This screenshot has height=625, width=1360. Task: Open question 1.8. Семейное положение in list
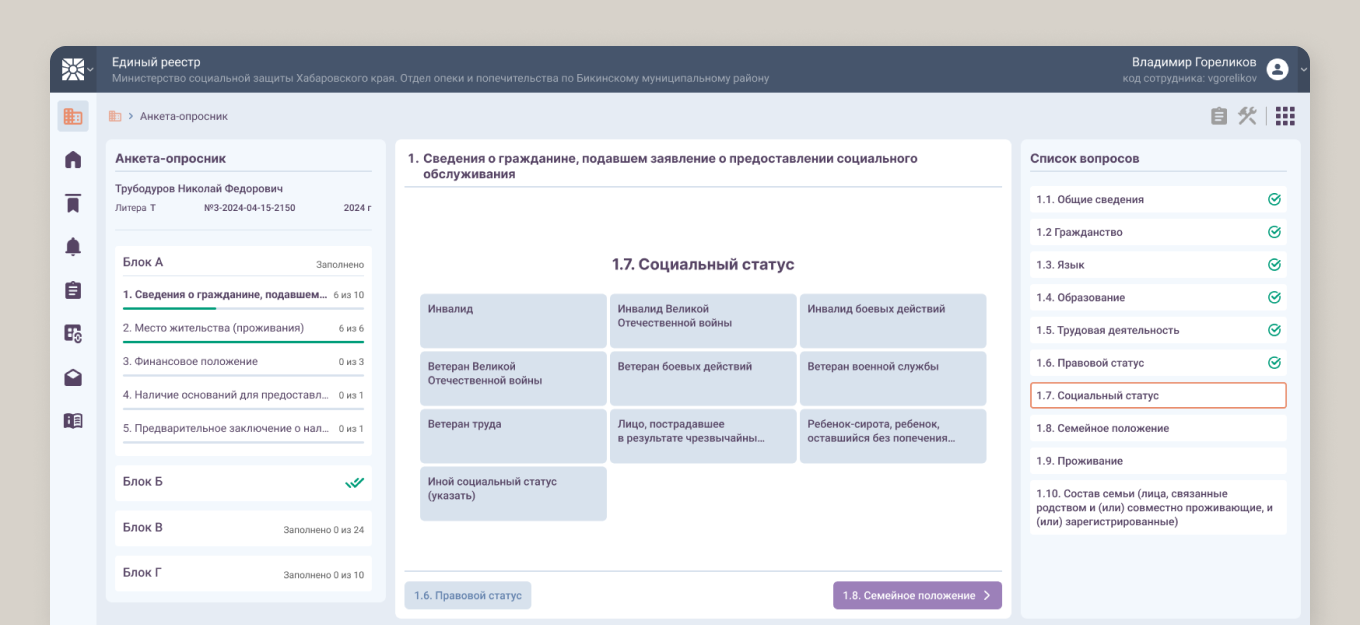pyautogui.click(x=1158, y=428)
